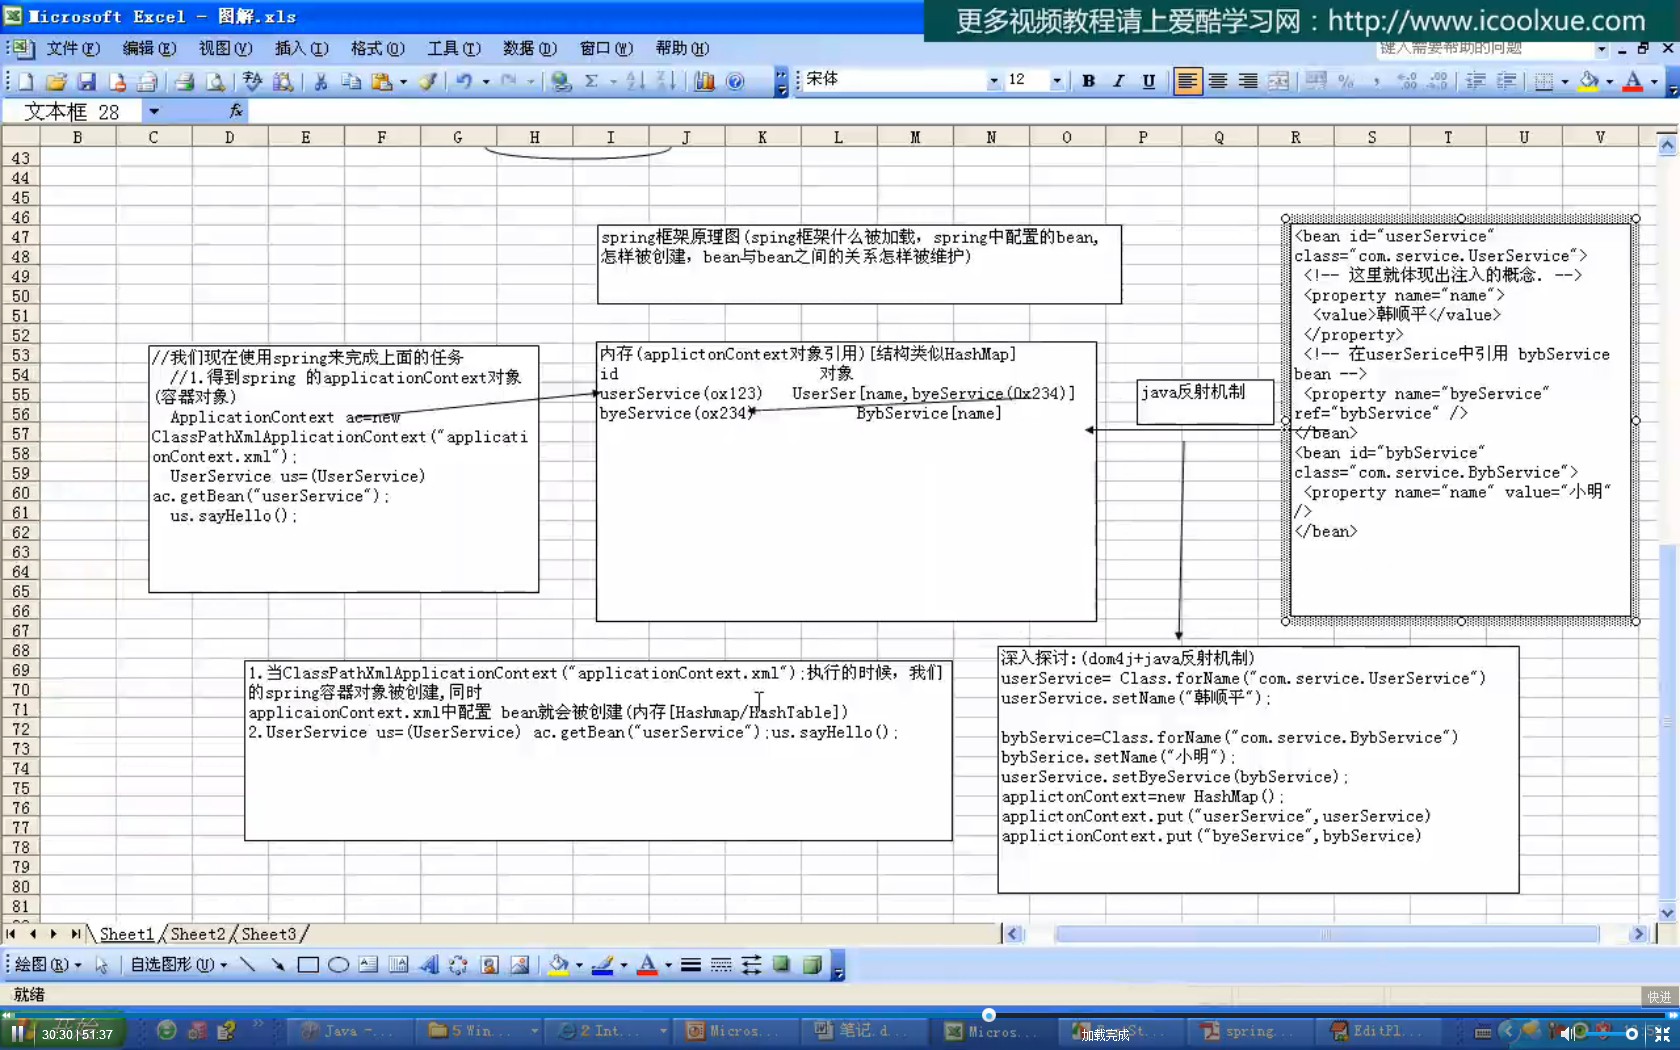Open the Edit menu

(x=149, y=48)
